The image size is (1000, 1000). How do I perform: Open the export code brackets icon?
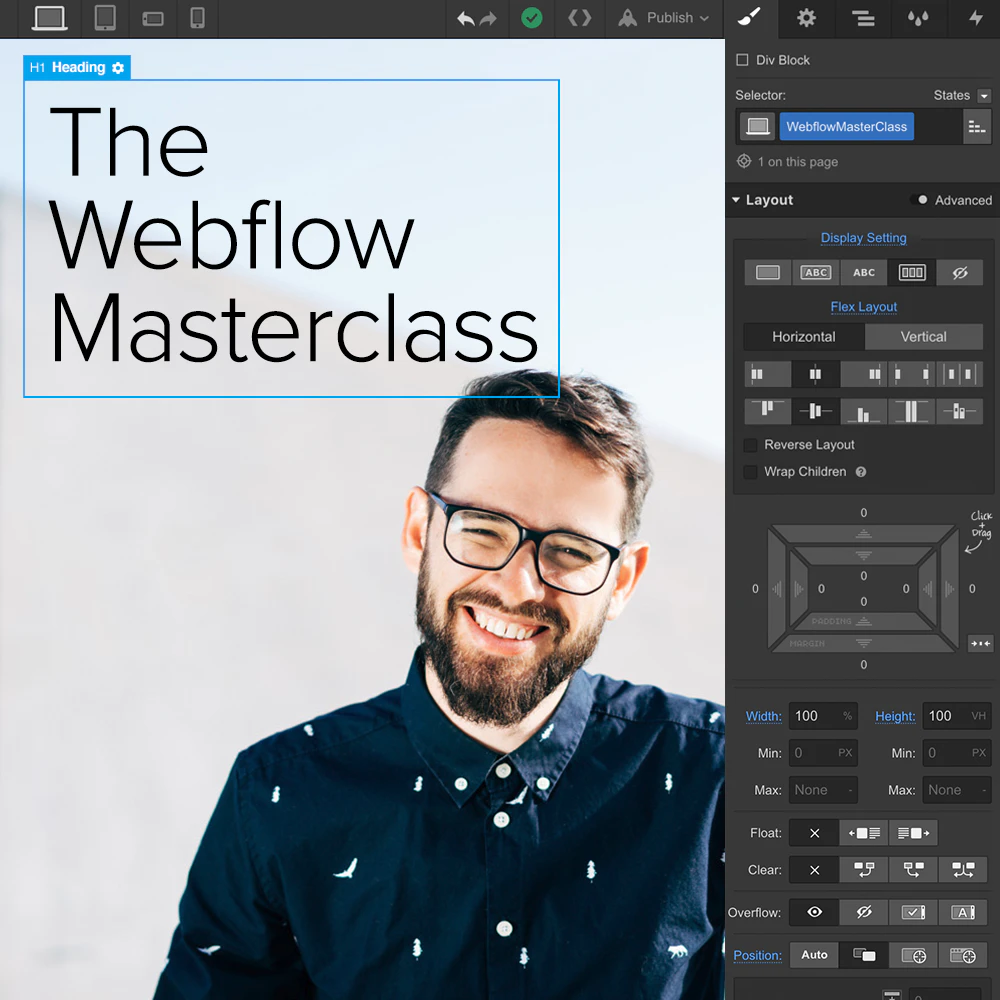579,18
